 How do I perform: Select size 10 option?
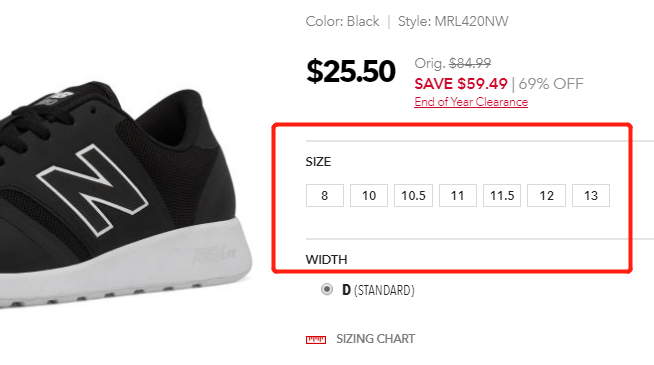click(369, 195)
